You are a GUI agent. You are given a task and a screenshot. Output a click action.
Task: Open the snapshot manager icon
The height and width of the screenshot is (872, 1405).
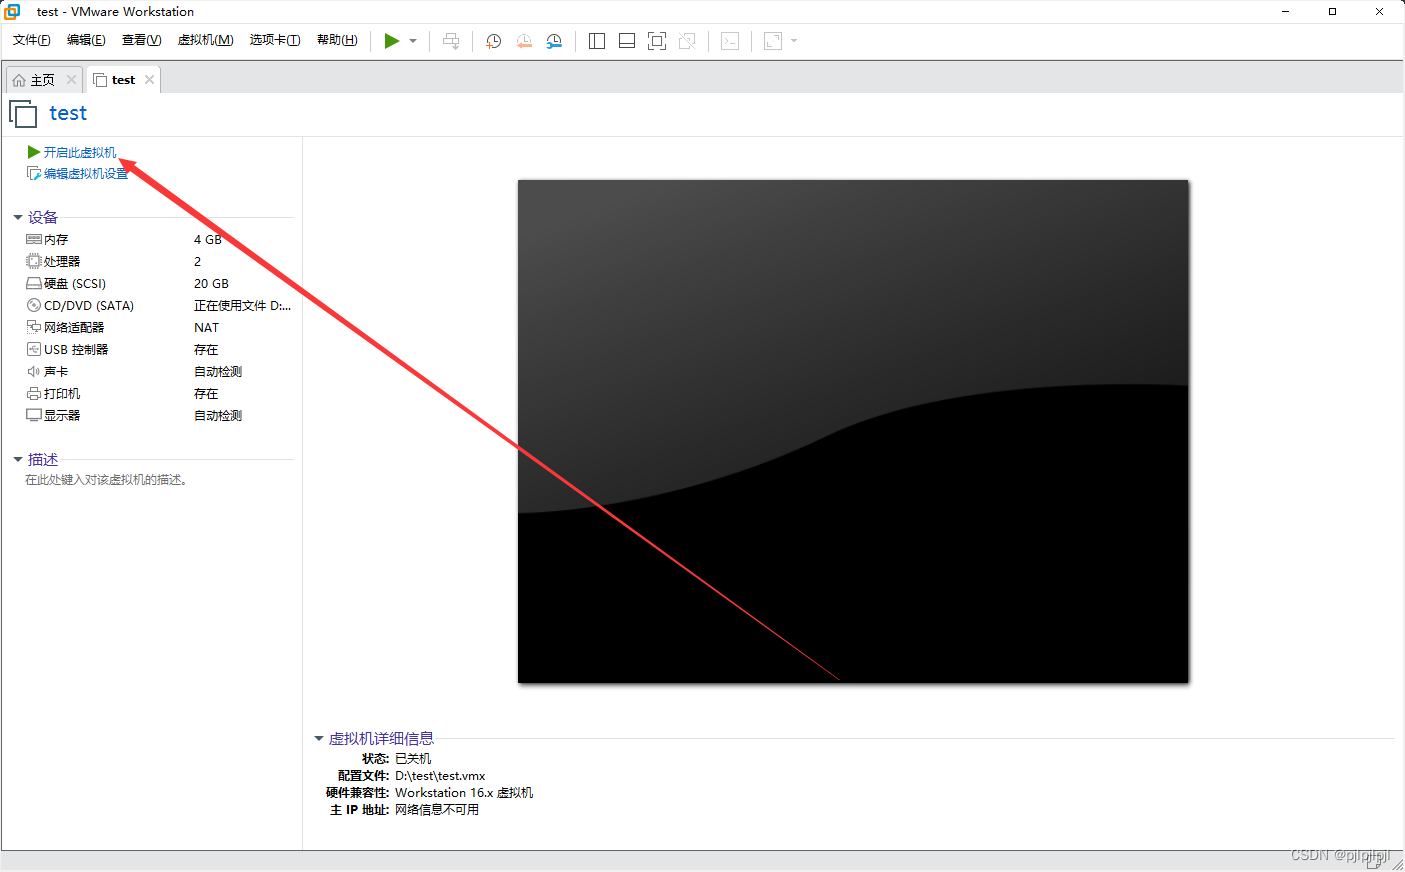click(x=554, y=41)
